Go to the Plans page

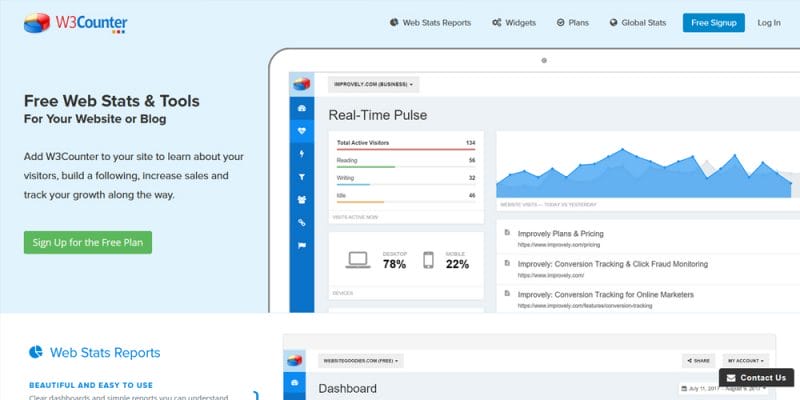click(572, 22)
